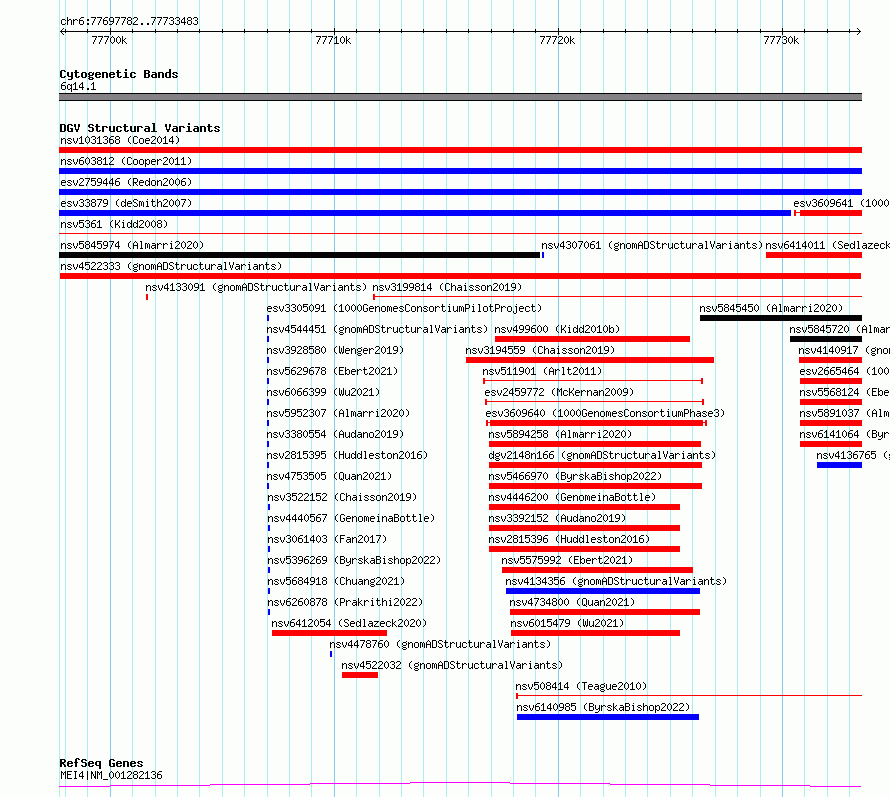Select the nsv603812 (Cooper2011) blue bar
The image size is (890, 797).
(460, 171)
